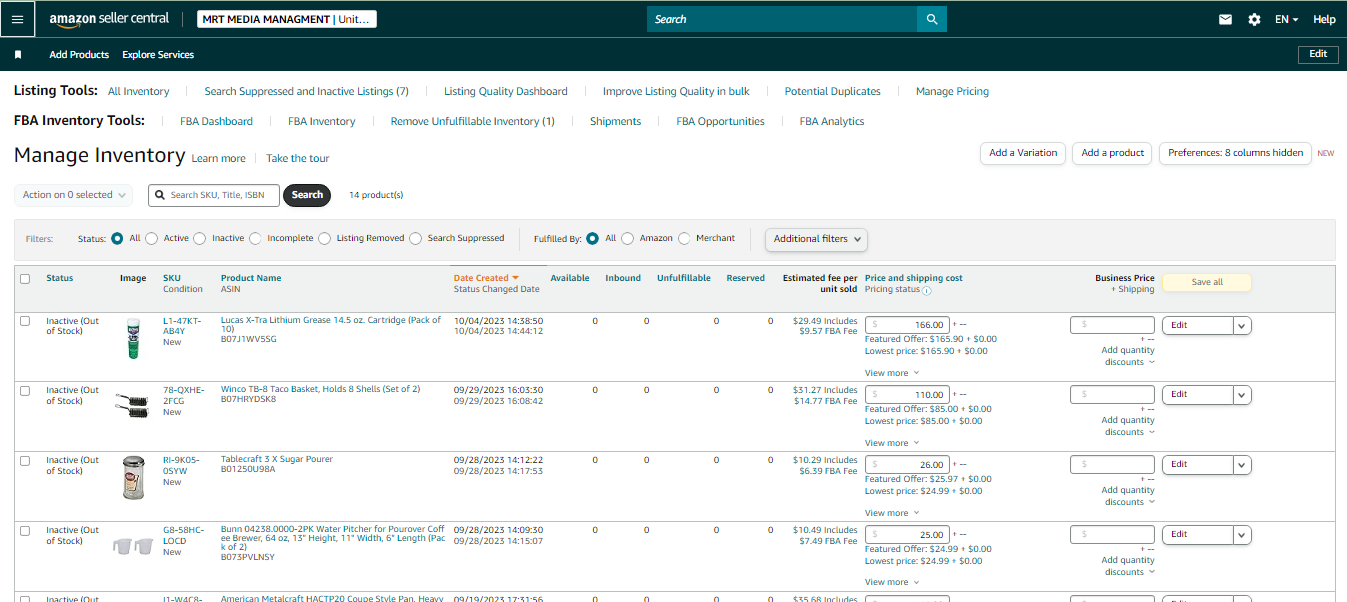The width and height of the screenshot is (1347, 602).
Task: Open Edit dropdown arrow for Lucas grease row
Action: pos(1242,325)
